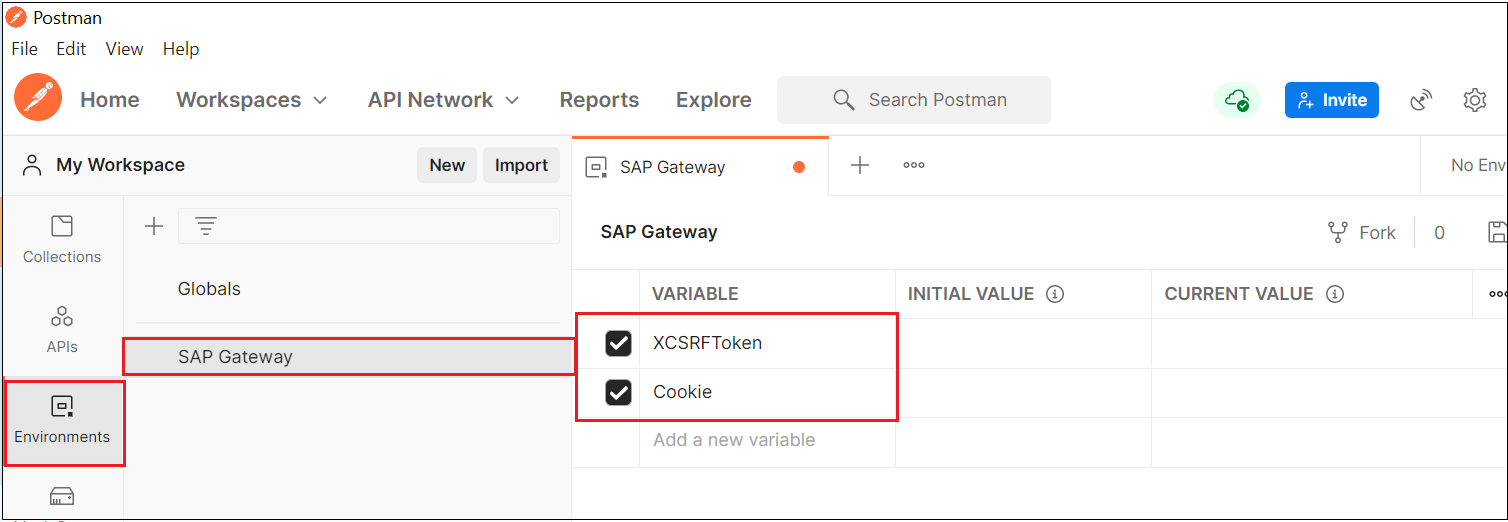Open the APIs sidebar panel

(62, 329)
